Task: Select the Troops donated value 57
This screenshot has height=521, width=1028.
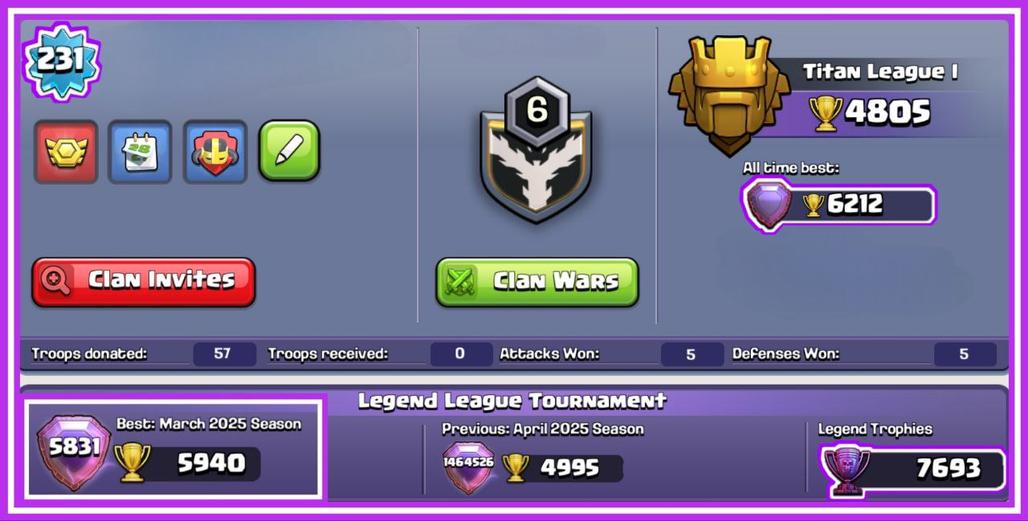Action: (223, 354)
